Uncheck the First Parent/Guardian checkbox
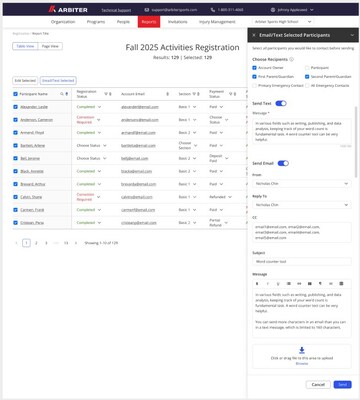 click(x=254, y=77)
